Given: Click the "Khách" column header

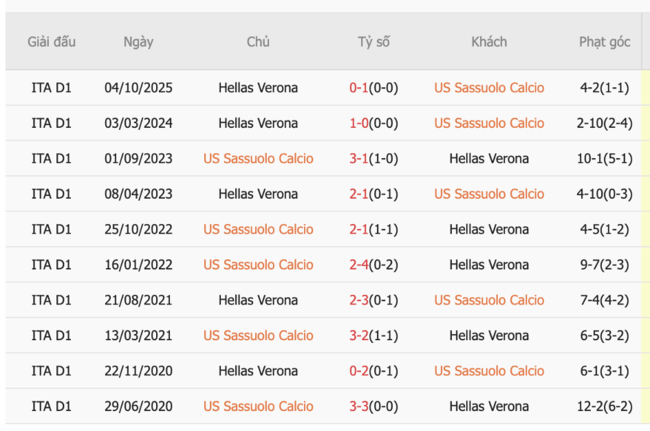Looking at the screenshot, I should pos(489,42).
